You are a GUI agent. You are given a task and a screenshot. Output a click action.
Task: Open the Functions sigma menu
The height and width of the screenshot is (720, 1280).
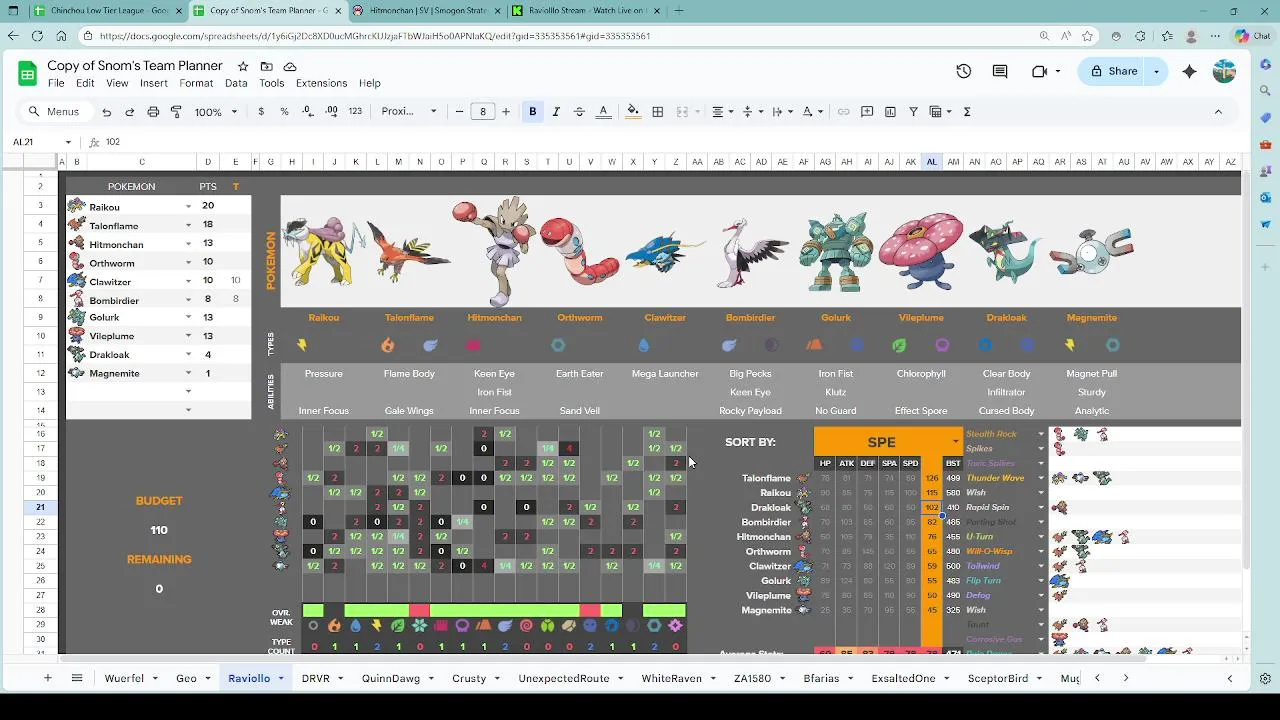tap(967, 112)
